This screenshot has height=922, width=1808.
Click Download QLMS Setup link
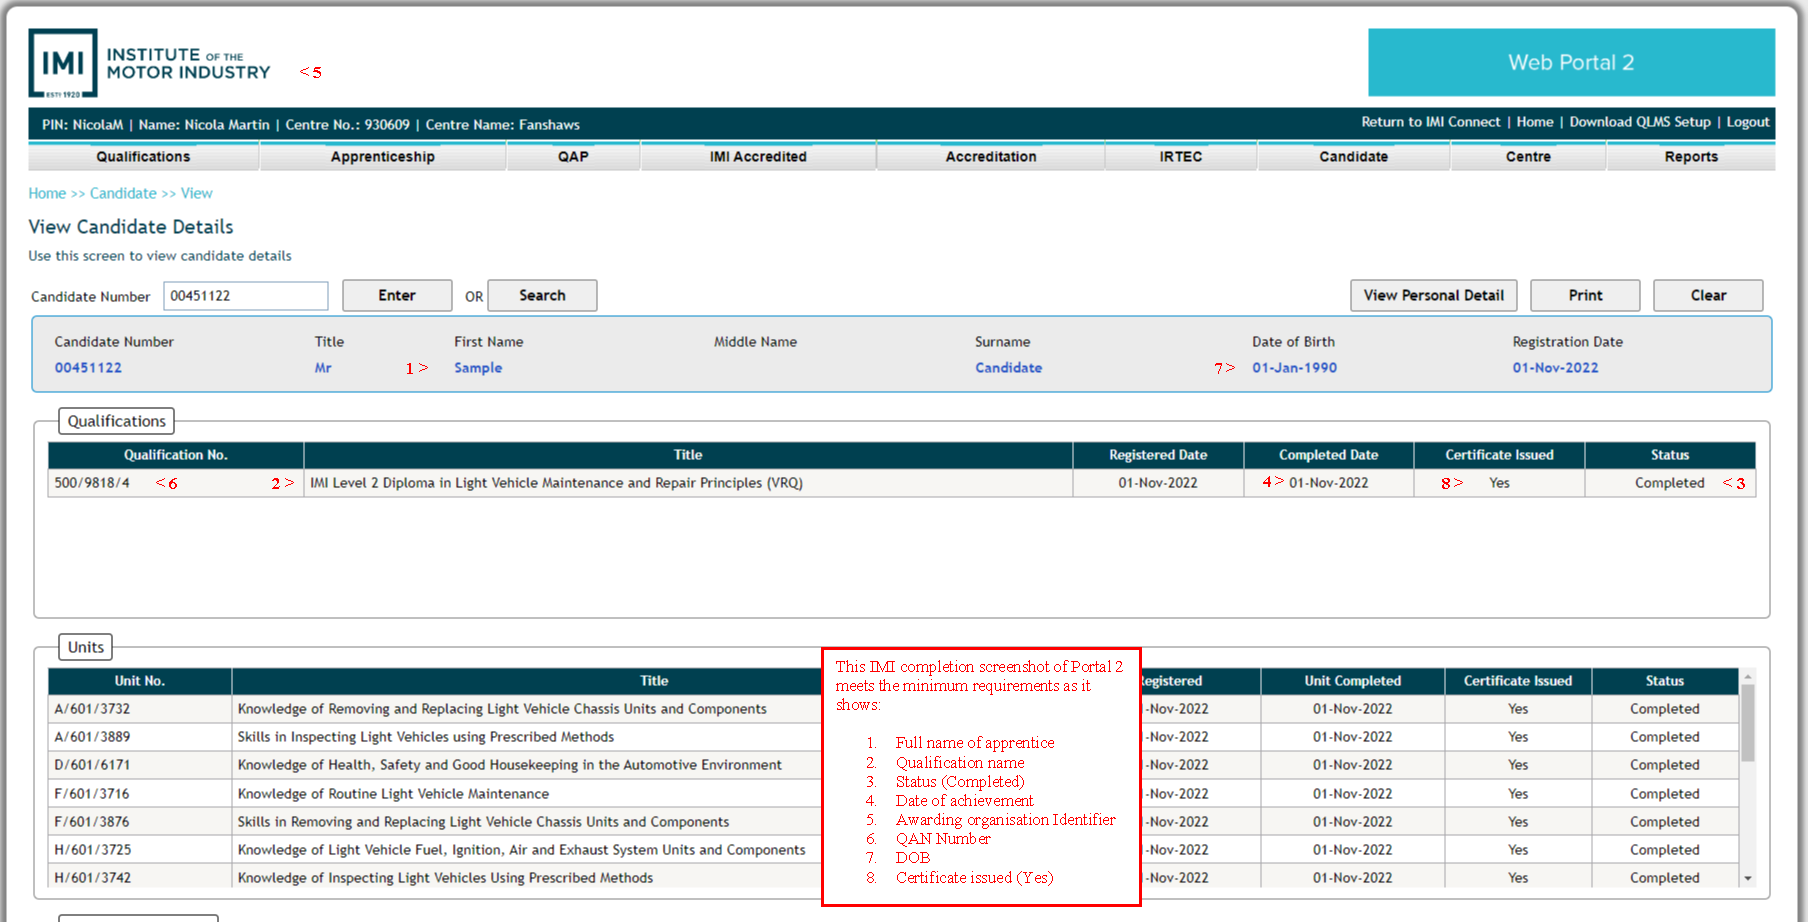coord(1639,122)
